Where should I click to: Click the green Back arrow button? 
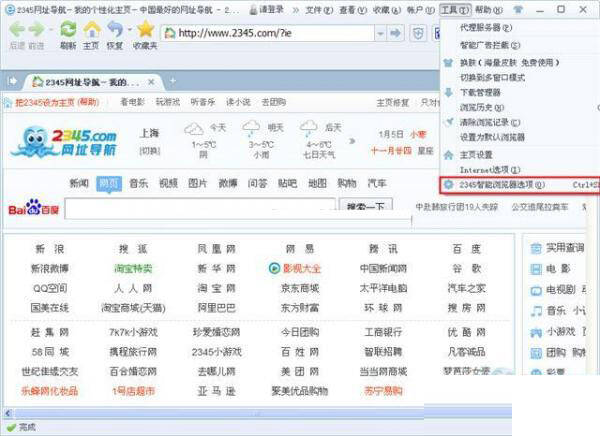(17, 29)
